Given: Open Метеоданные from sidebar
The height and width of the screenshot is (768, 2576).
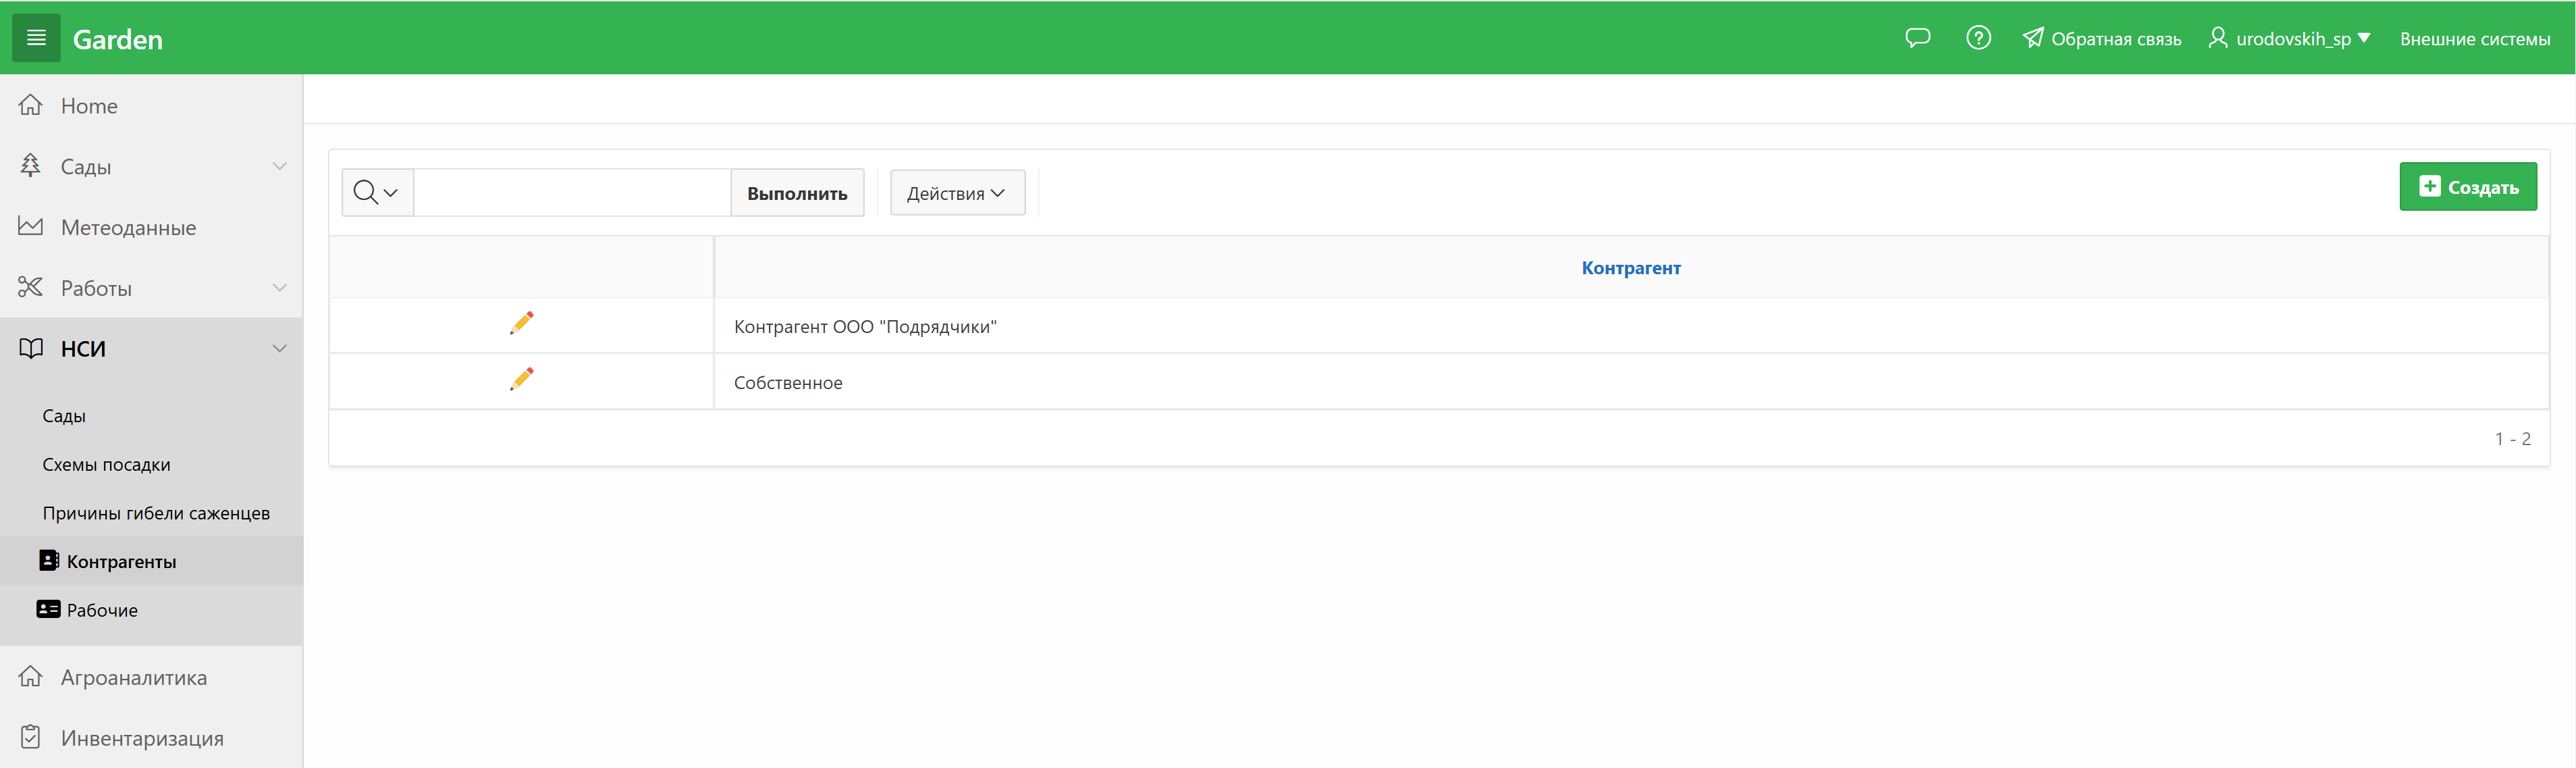Looking at the screenshot, I should pyautogui.click(x=128, y=228).
